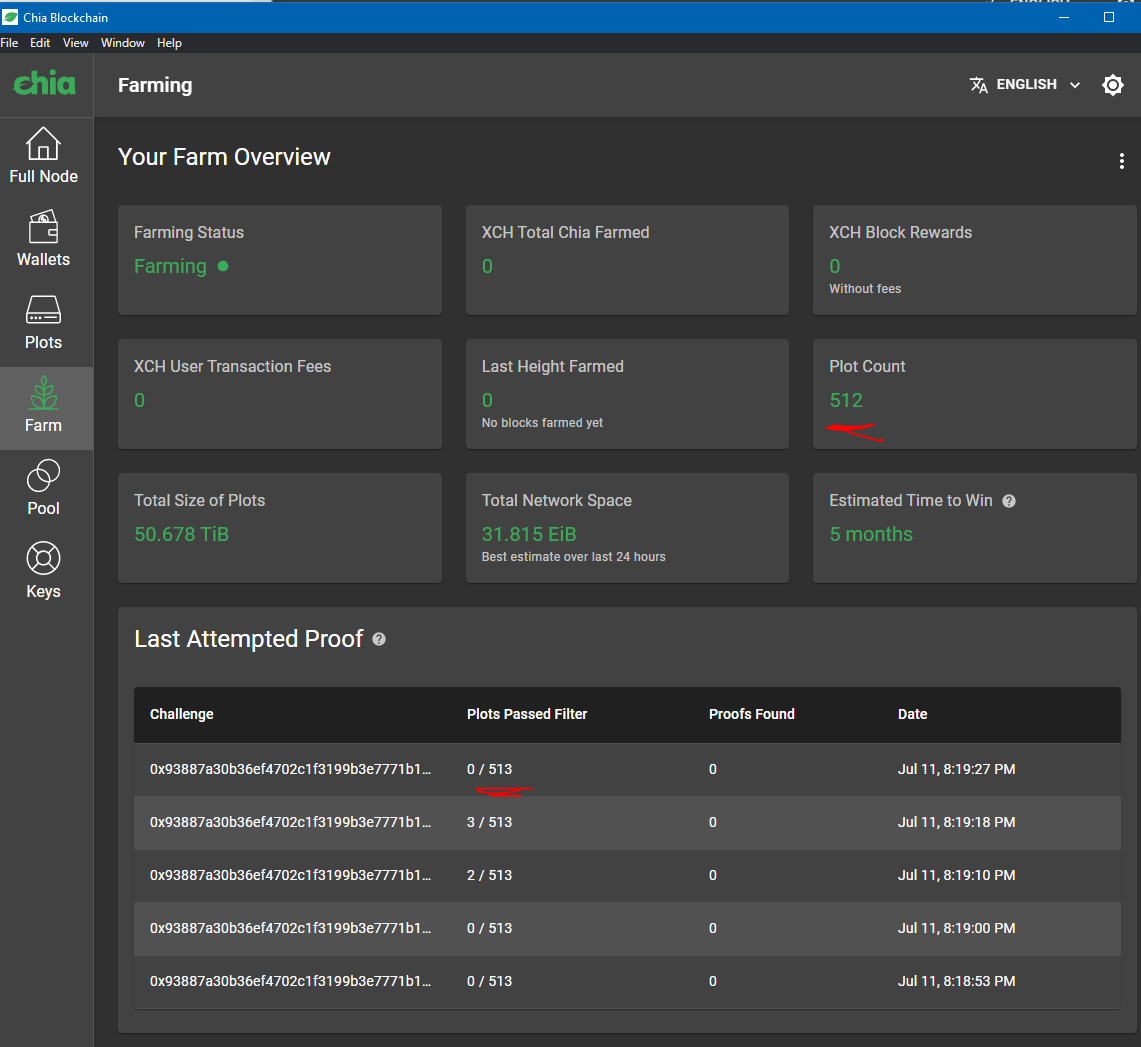This screenshot has width=1141, height=1047.
Task: Click the Proofs Found column header
Action: coord(752,714)
